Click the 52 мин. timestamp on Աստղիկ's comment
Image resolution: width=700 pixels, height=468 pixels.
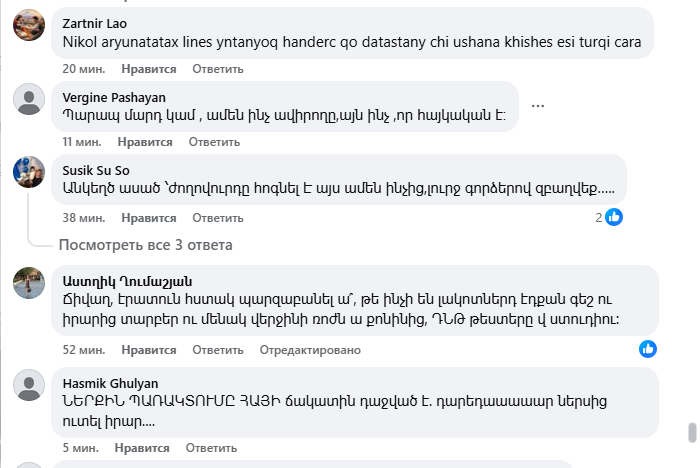click(x=83, y=350)
